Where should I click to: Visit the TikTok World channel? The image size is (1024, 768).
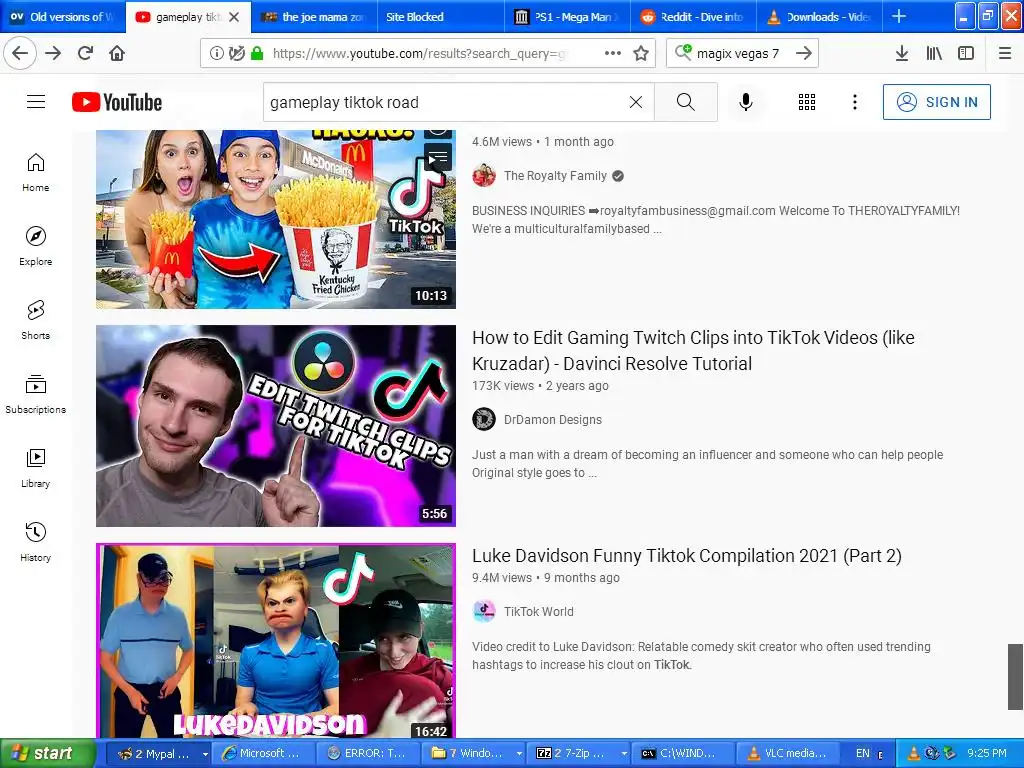(x=539, y=612)
